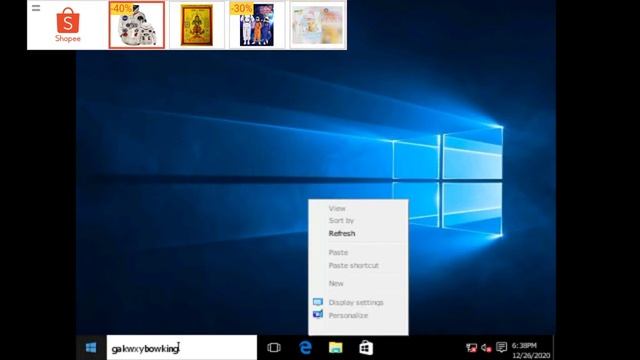Click the network status tray icon

click(x=471, y=348)
